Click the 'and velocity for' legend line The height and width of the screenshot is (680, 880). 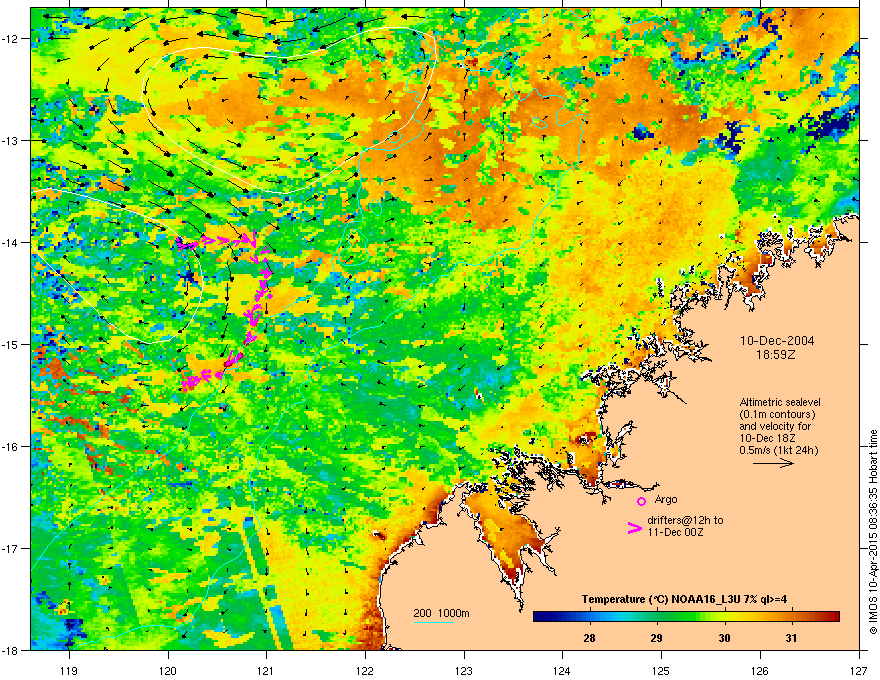[x=774, y=426]
